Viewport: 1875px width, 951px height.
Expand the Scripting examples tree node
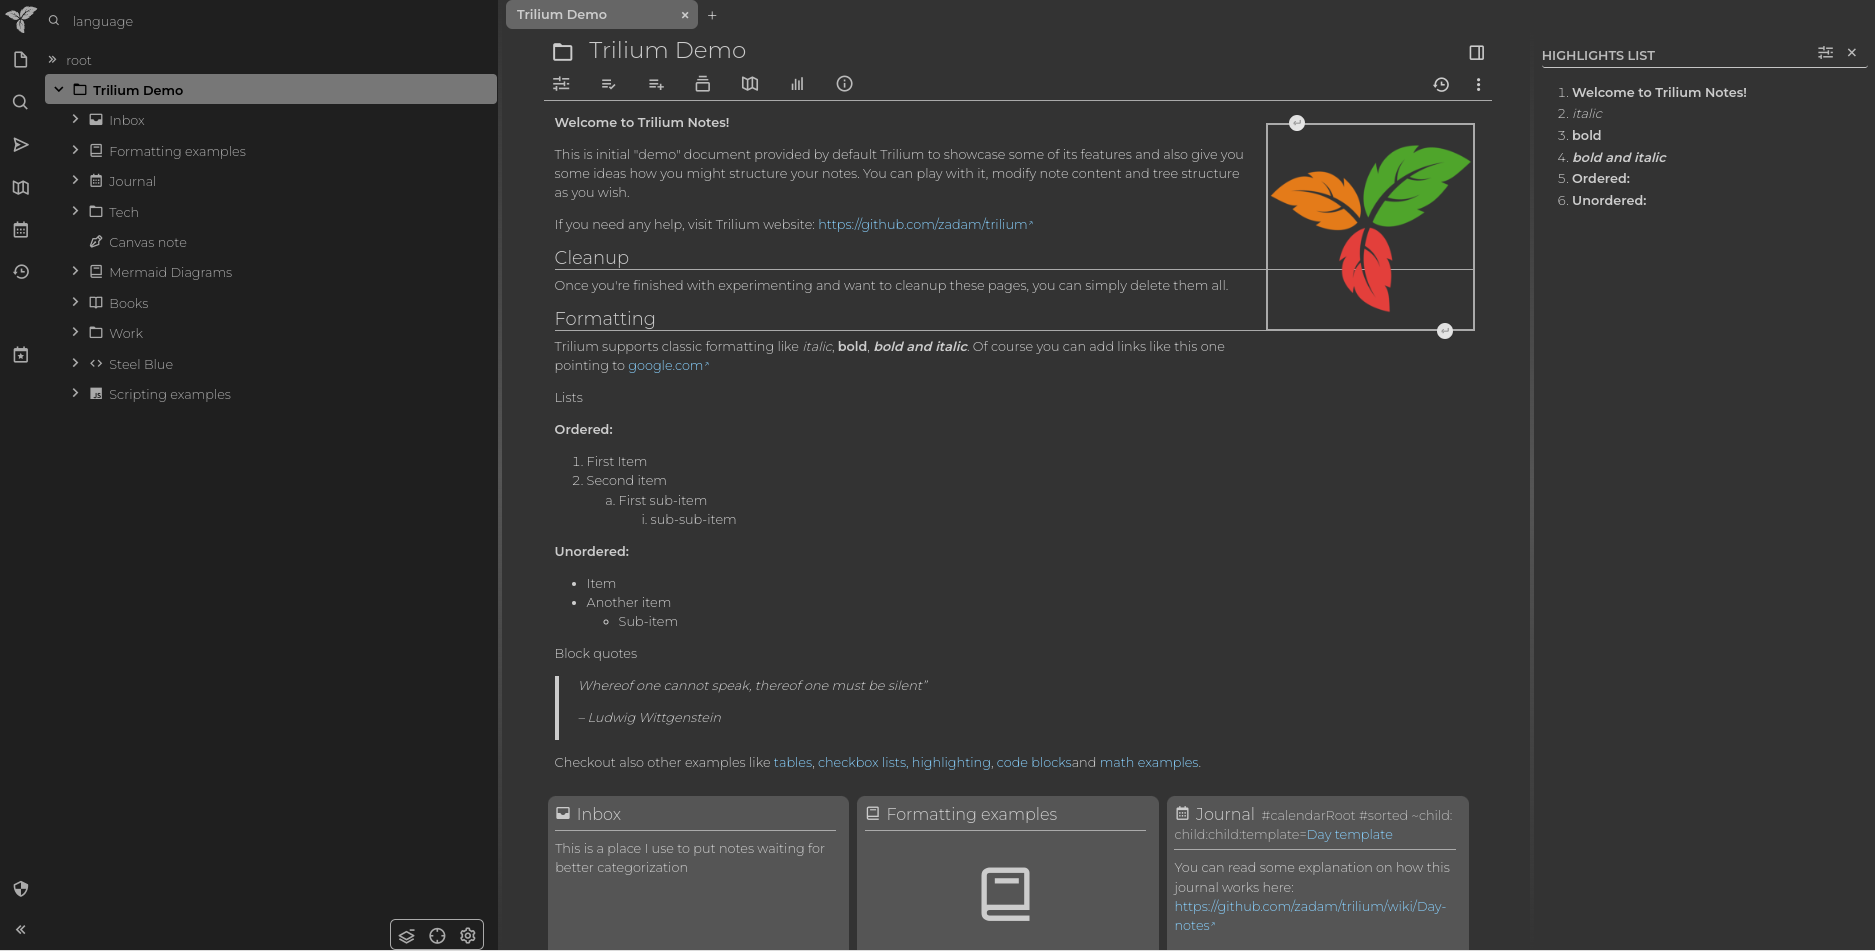(x=75, y=393)
